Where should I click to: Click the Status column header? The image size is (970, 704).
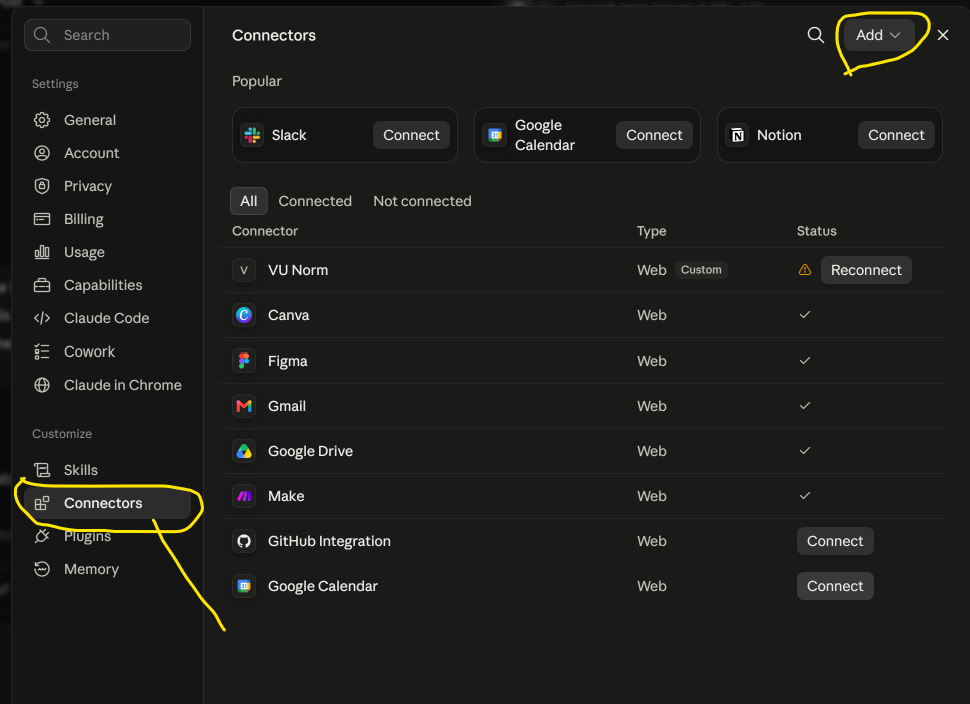816,231
